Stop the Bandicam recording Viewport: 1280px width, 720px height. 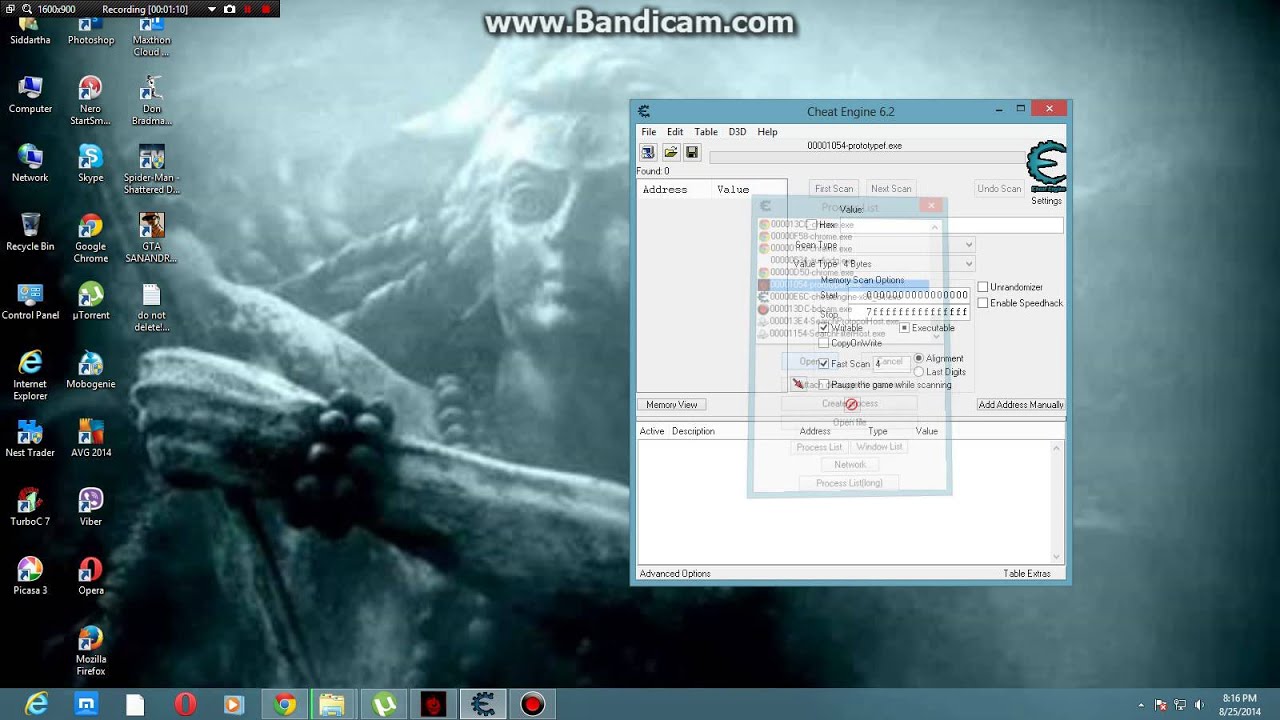point(266,9)
